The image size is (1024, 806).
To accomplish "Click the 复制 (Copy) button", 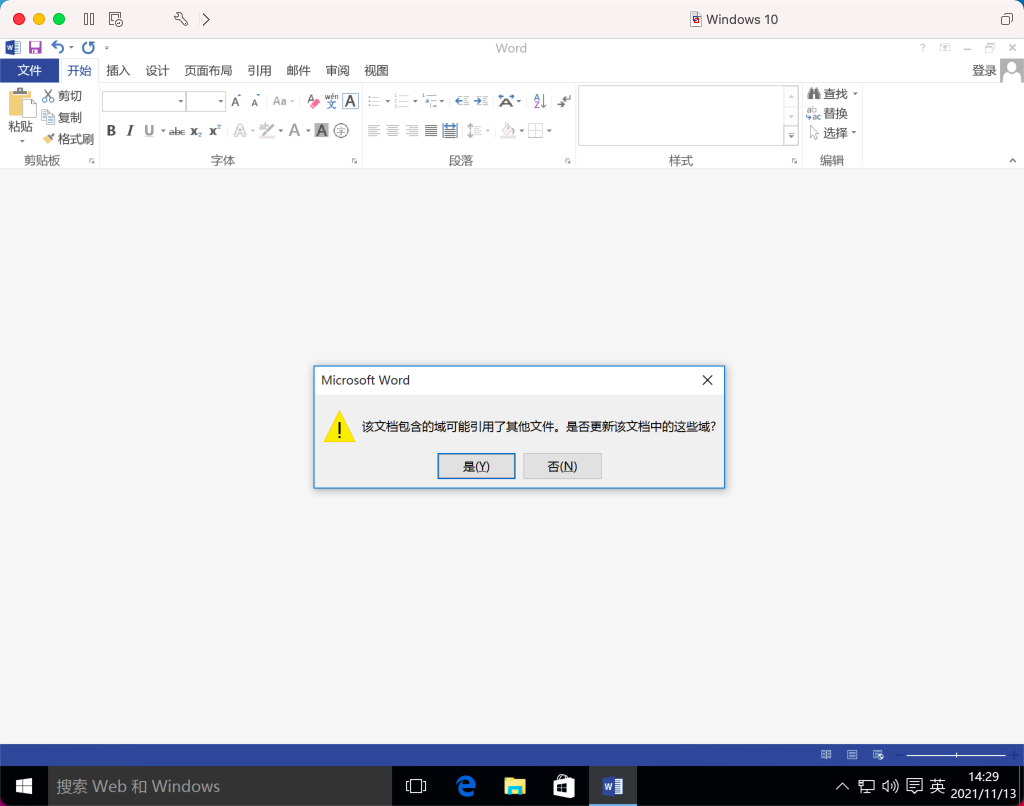I will 63,118.
